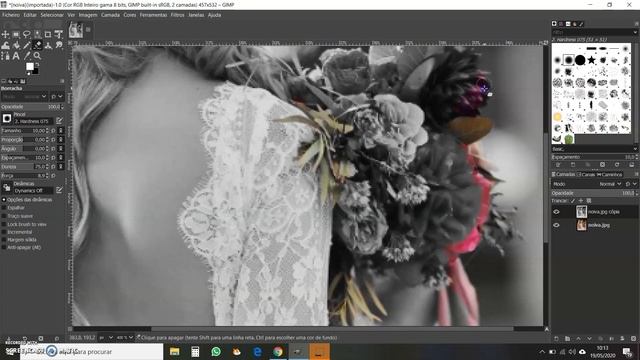Edit the brush 2. Hardness 075
The height and width of the screenshot is (360, 640).
click(x=59, y=120)
